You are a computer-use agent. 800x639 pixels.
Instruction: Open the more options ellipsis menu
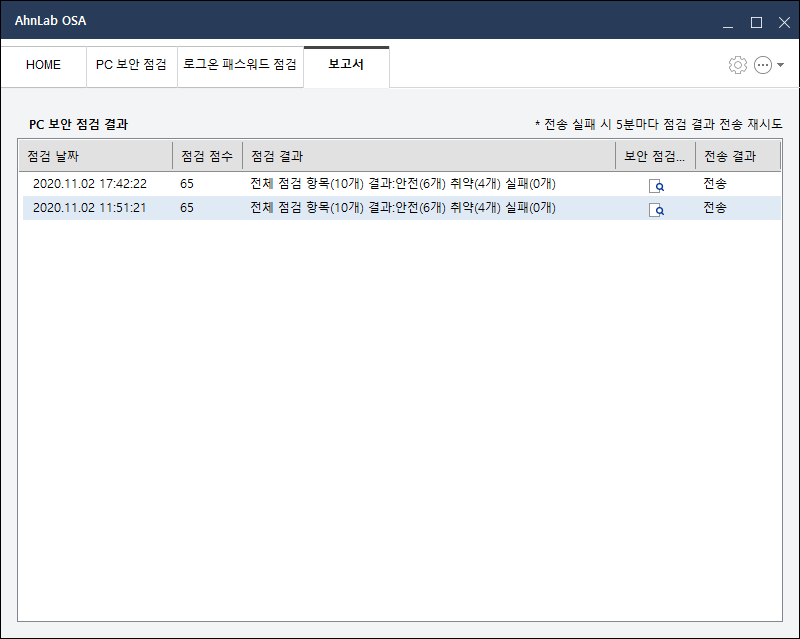[x=763, y=65]
